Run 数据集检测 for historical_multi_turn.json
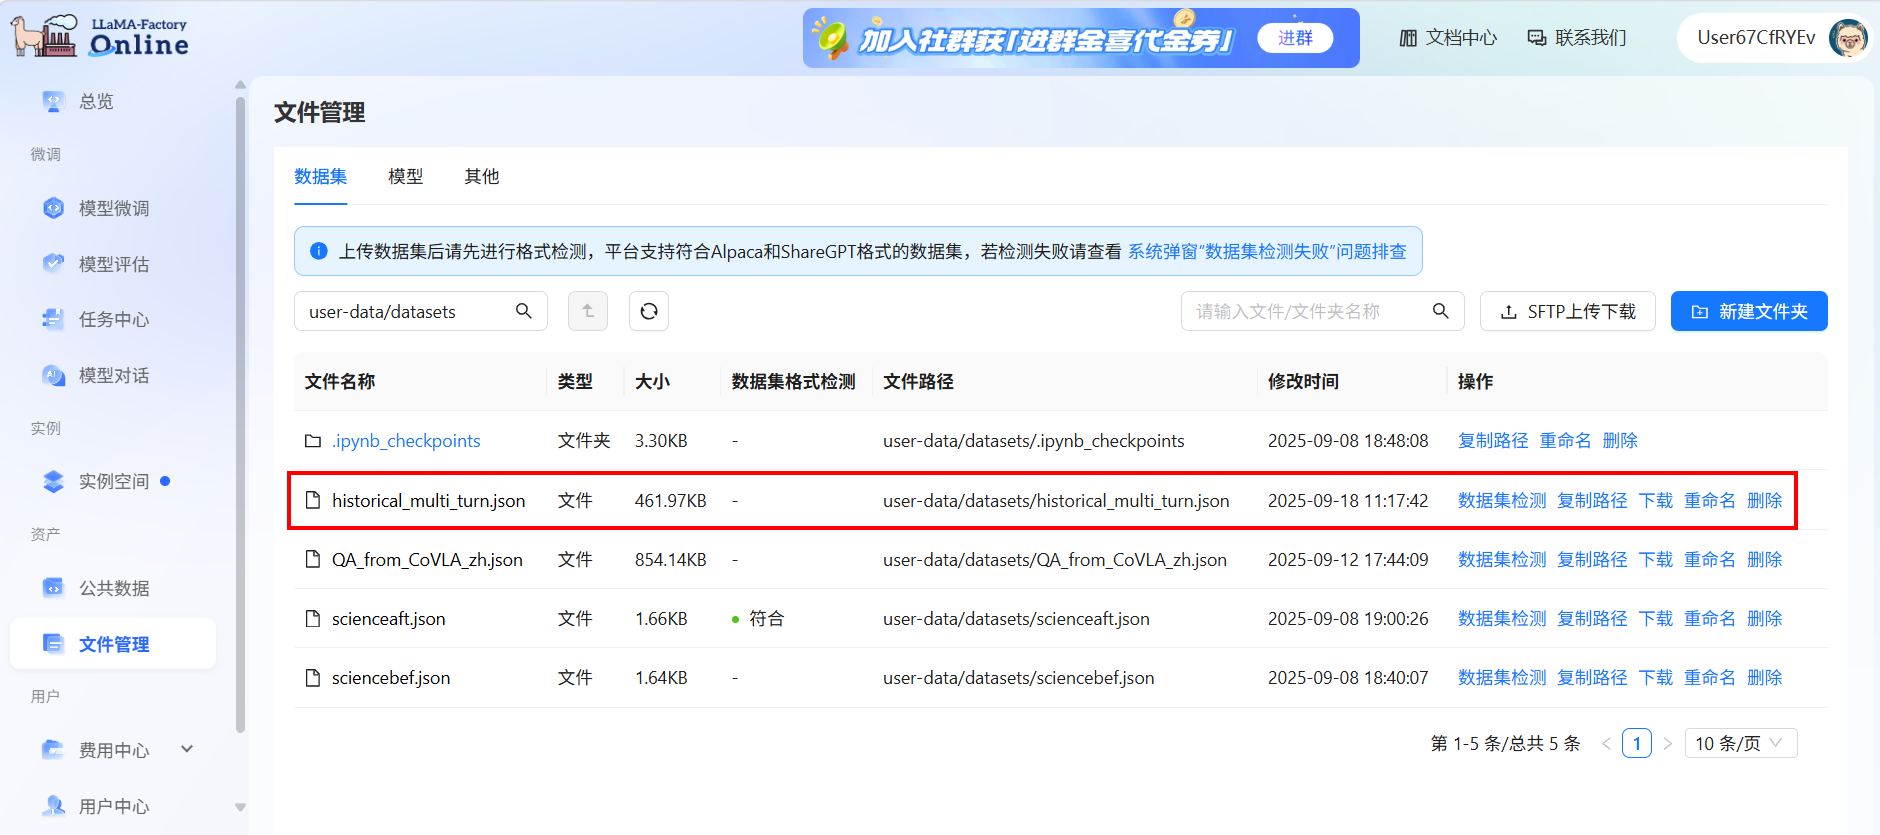Viewport: 1880px width, 835px height. point(1501,500)
